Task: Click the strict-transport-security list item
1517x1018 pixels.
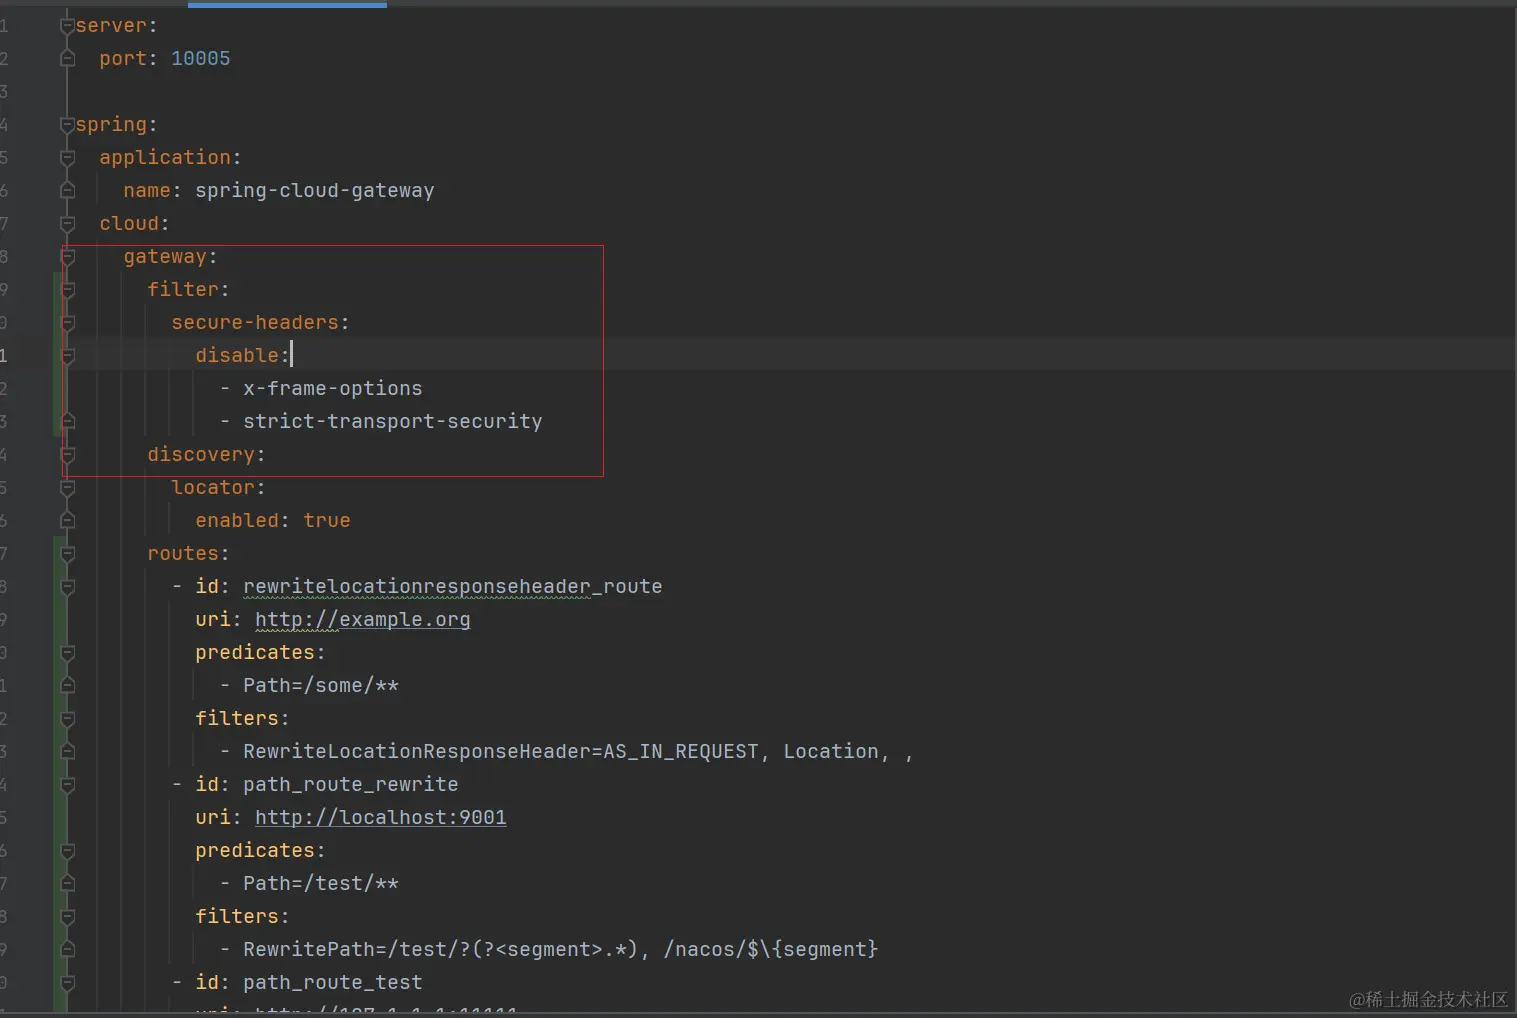Action: click(x=392, y=422)
